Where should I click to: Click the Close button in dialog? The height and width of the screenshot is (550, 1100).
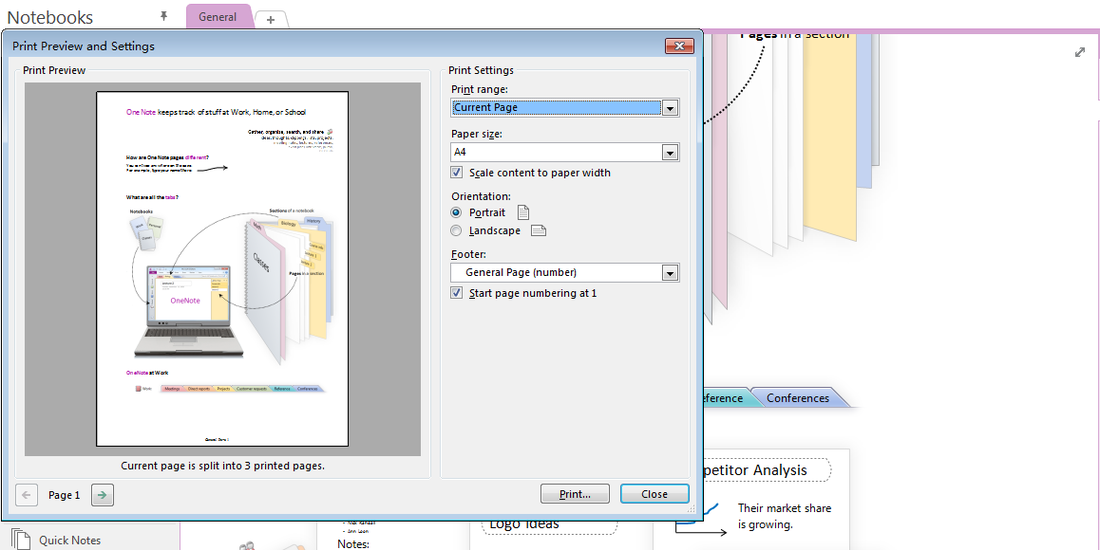click(655, 494)
